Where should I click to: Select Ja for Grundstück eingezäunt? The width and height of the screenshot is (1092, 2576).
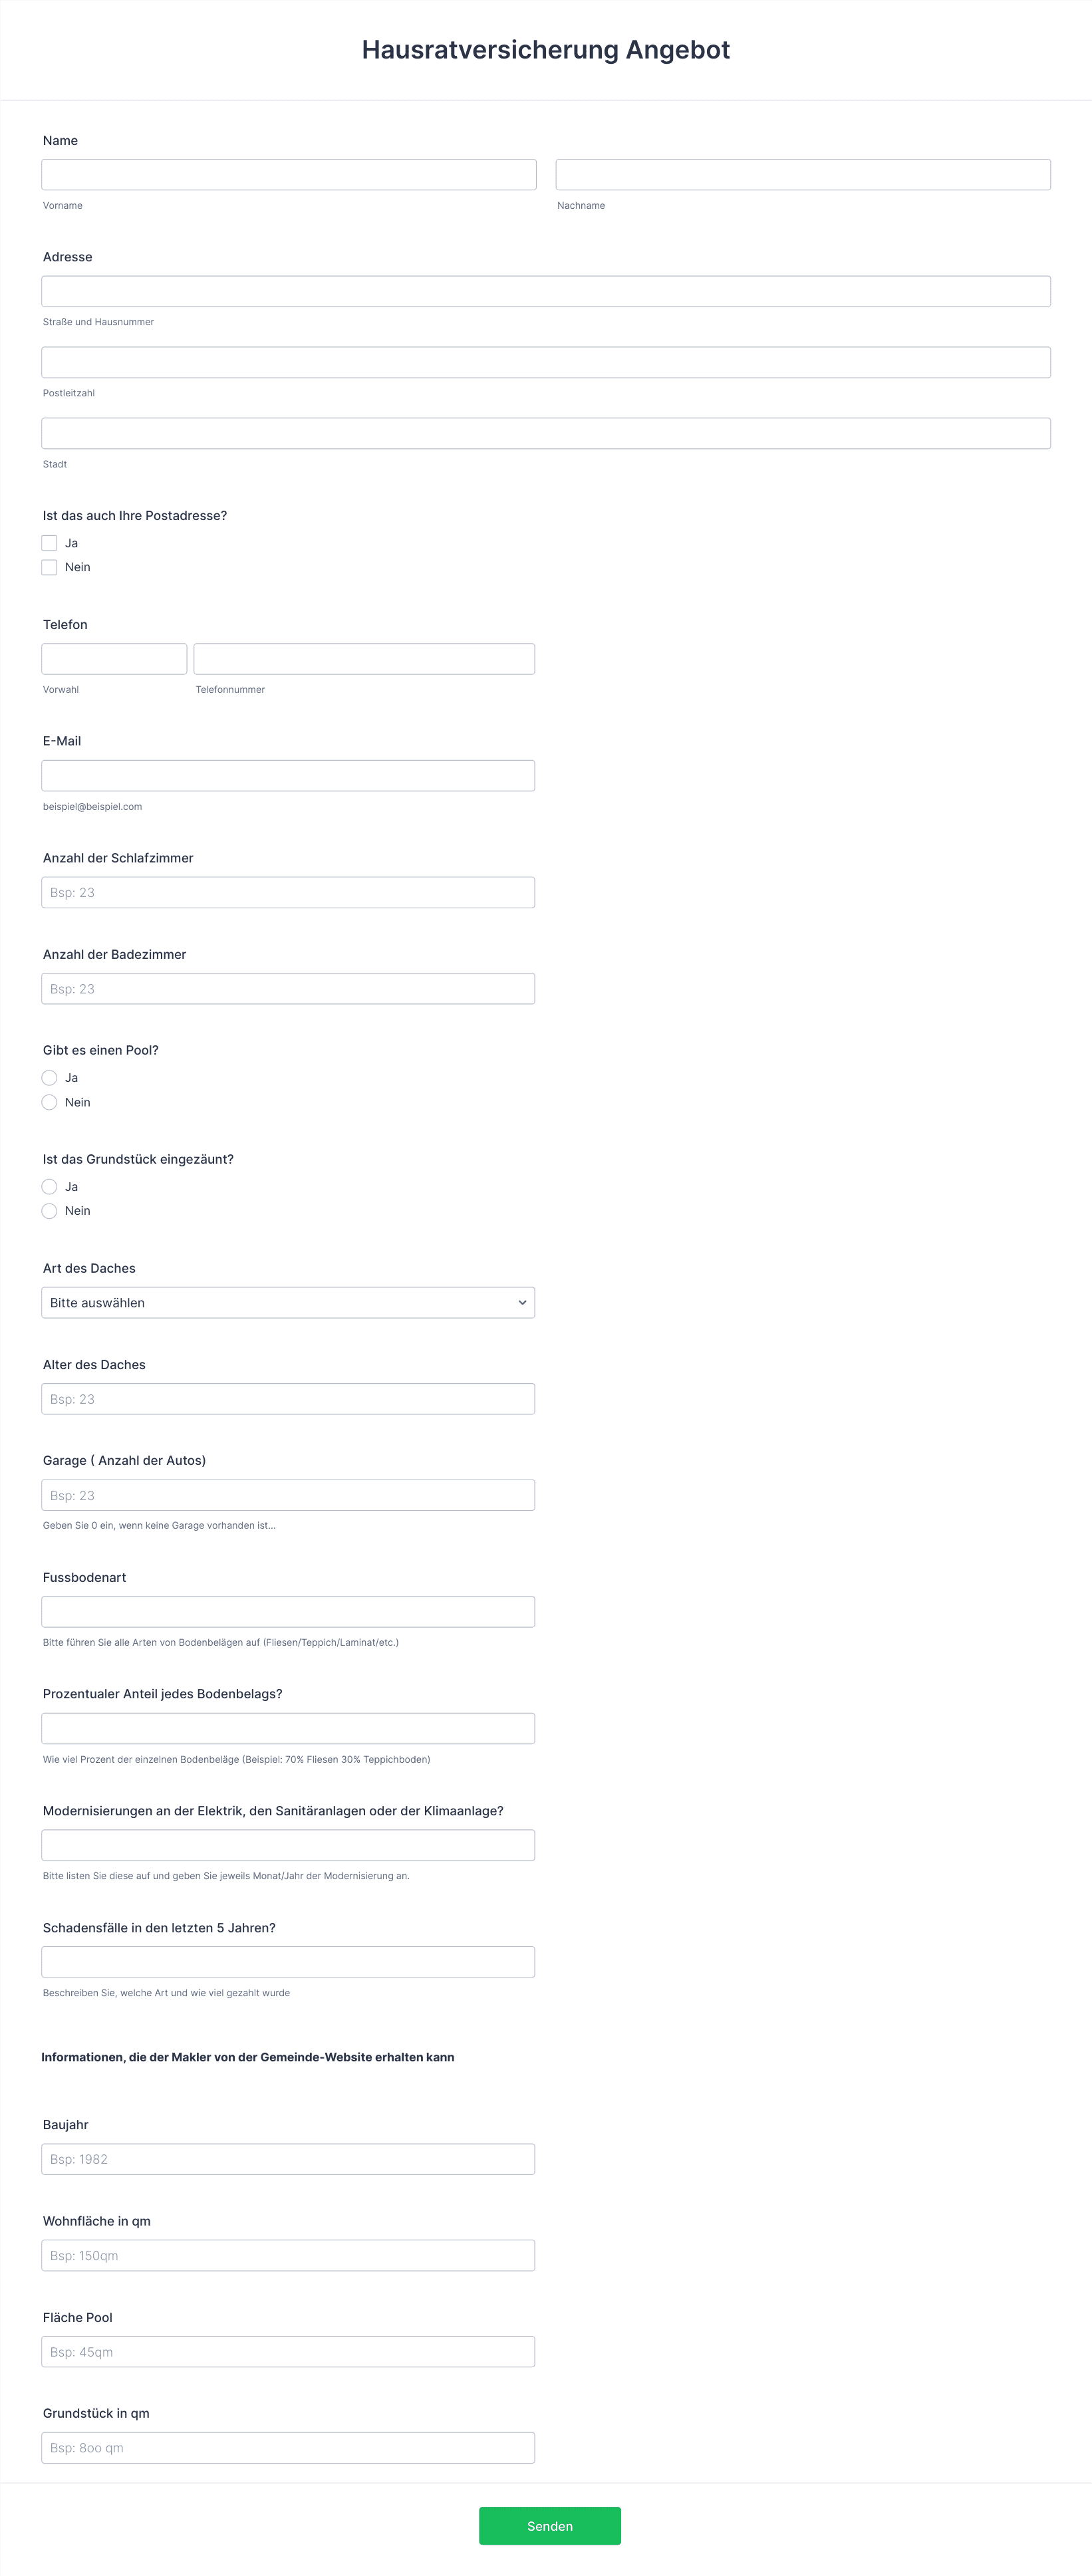point(49,1186)
